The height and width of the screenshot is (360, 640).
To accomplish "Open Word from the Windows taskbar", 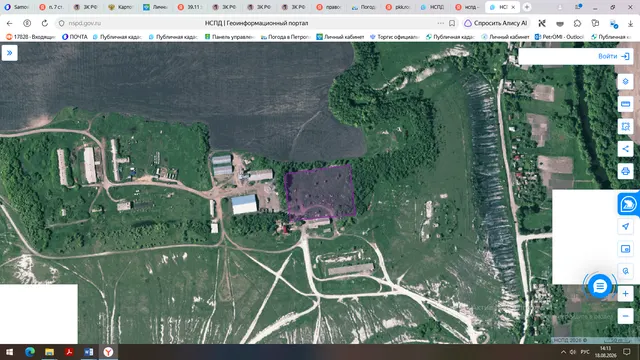I will (89, 352).
